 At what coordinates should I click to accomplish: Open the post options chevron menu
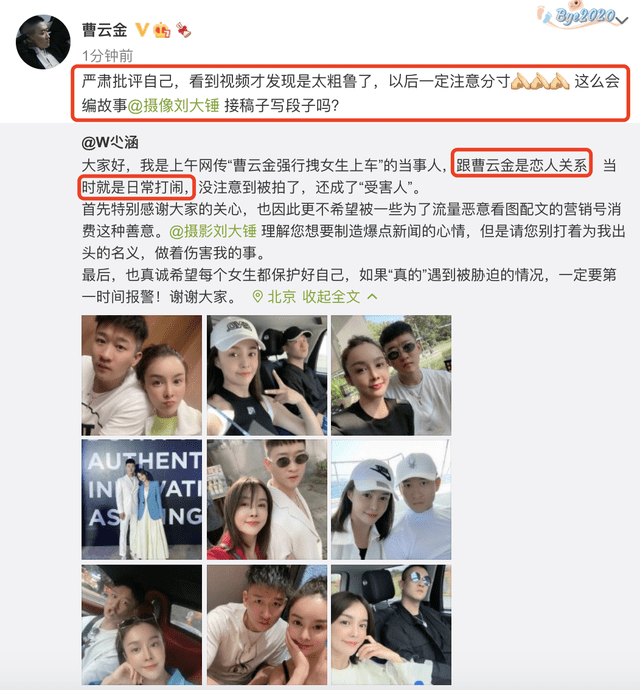(622, 20)
